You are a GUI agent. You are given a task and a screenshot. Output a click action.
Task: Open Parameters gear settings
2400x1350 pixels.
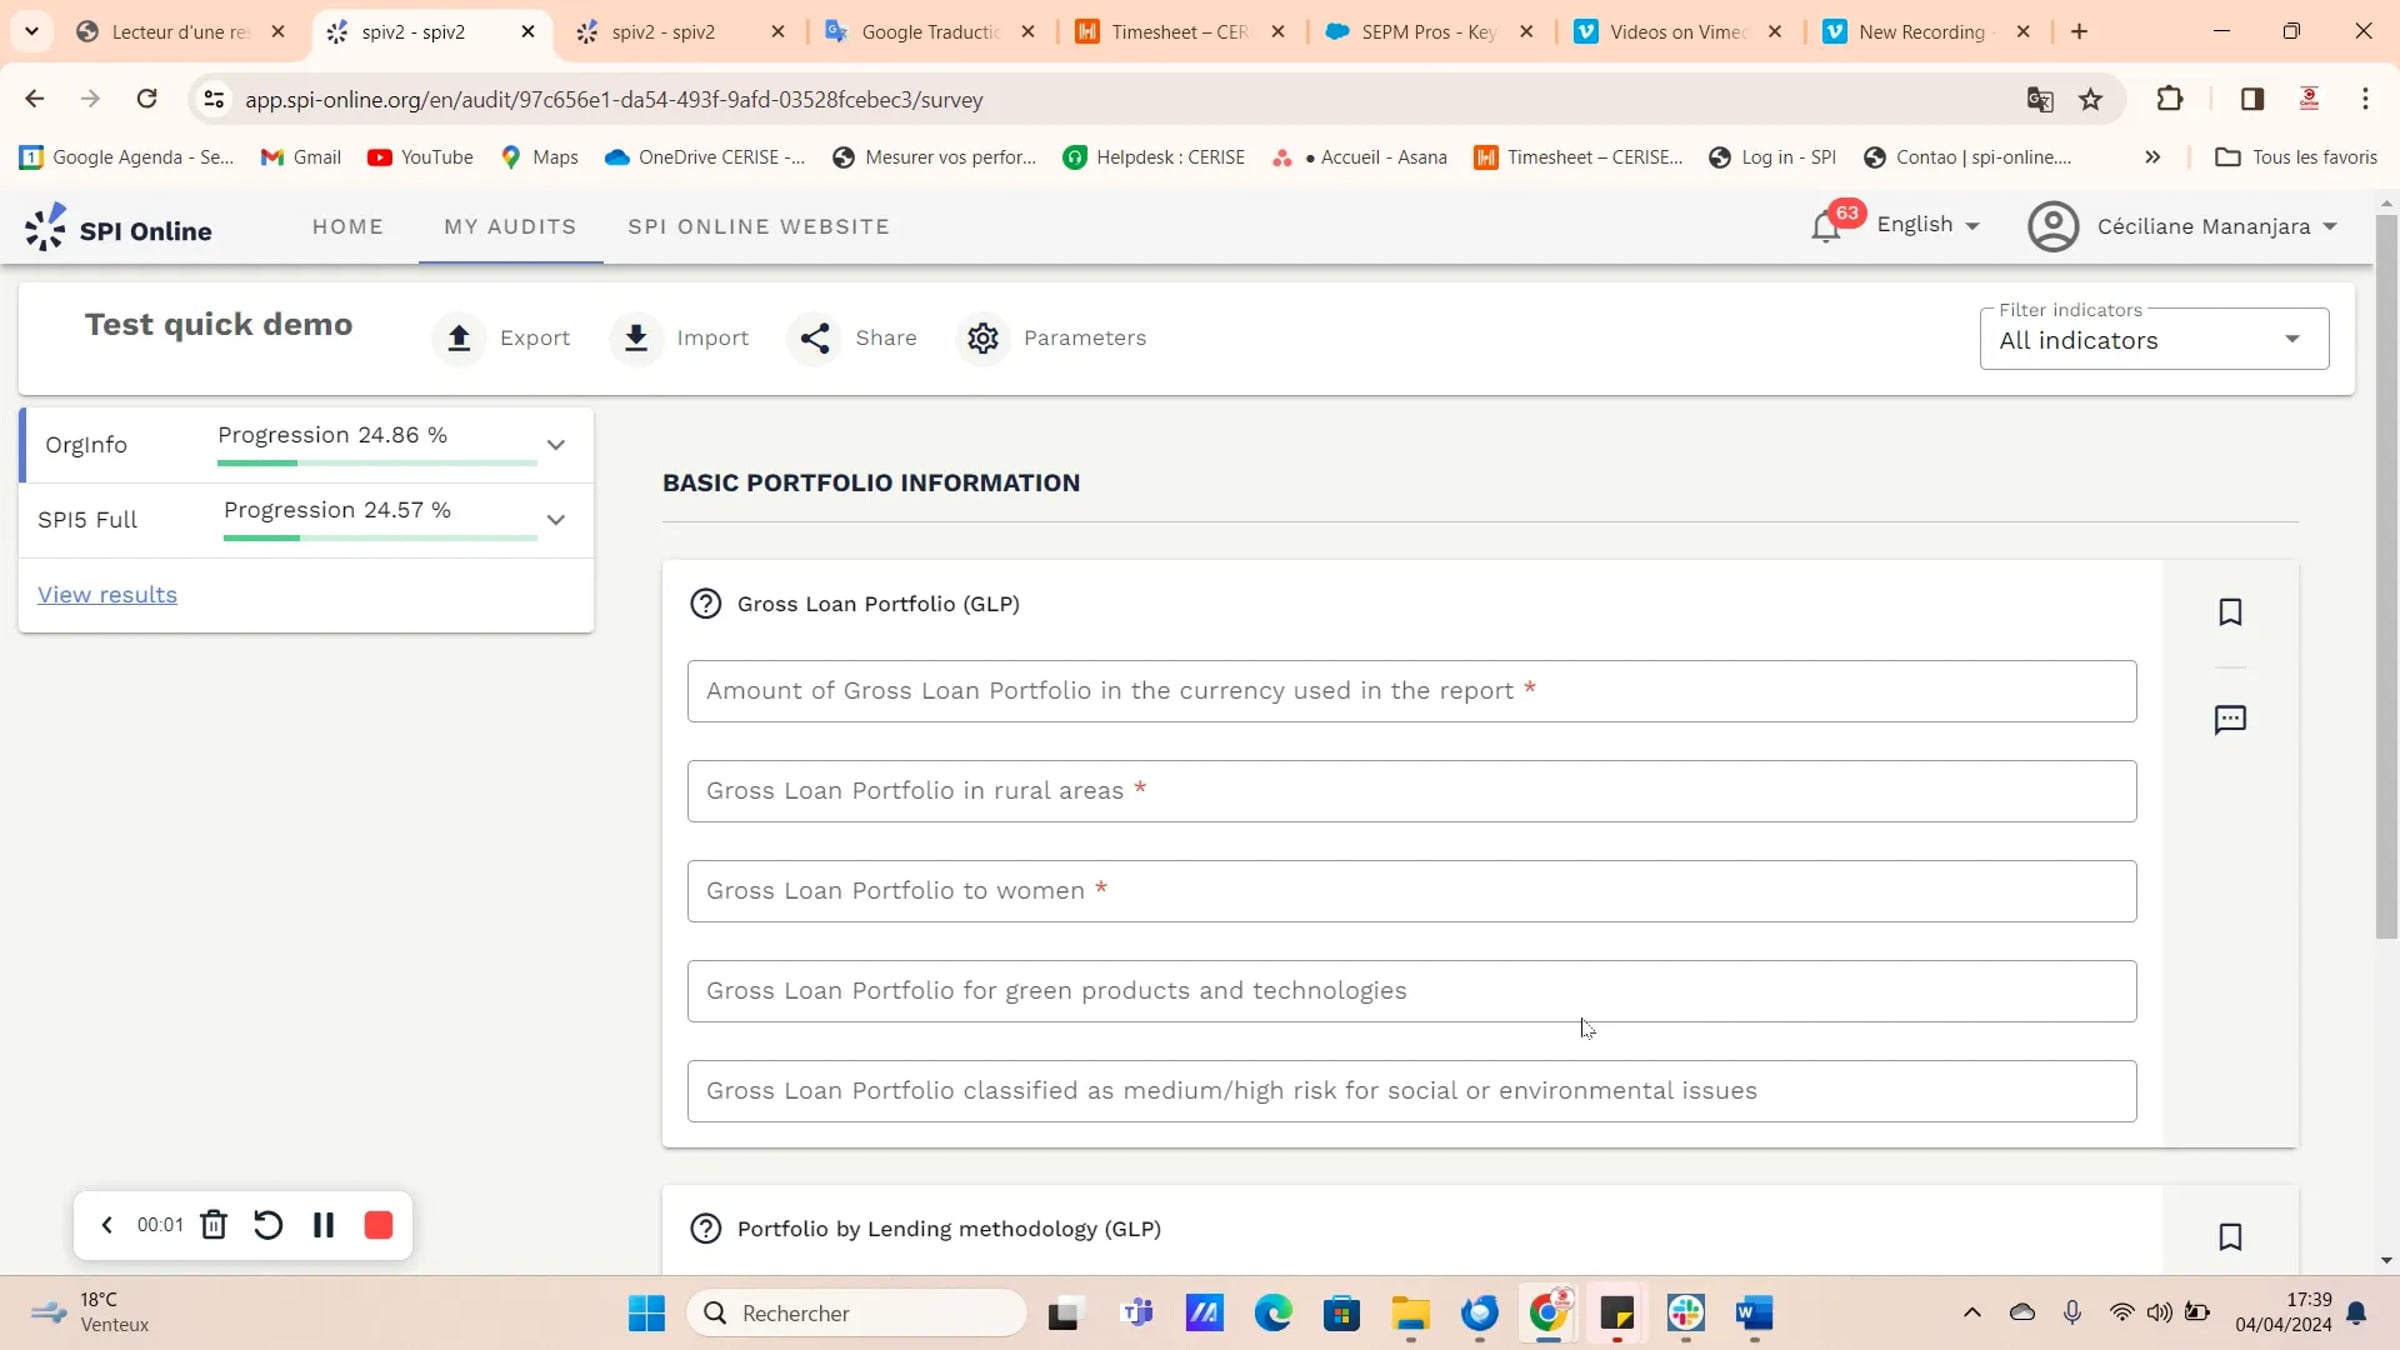point(983,338)
